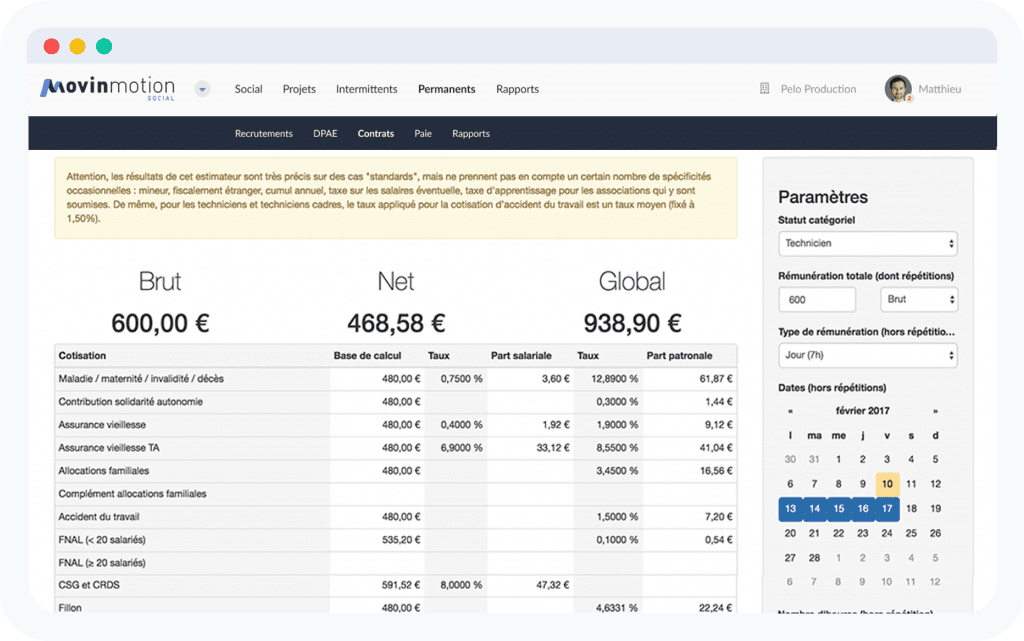1024x641 pixels.
Task: Deselect date 17 in the calendar
Action: 887,509
